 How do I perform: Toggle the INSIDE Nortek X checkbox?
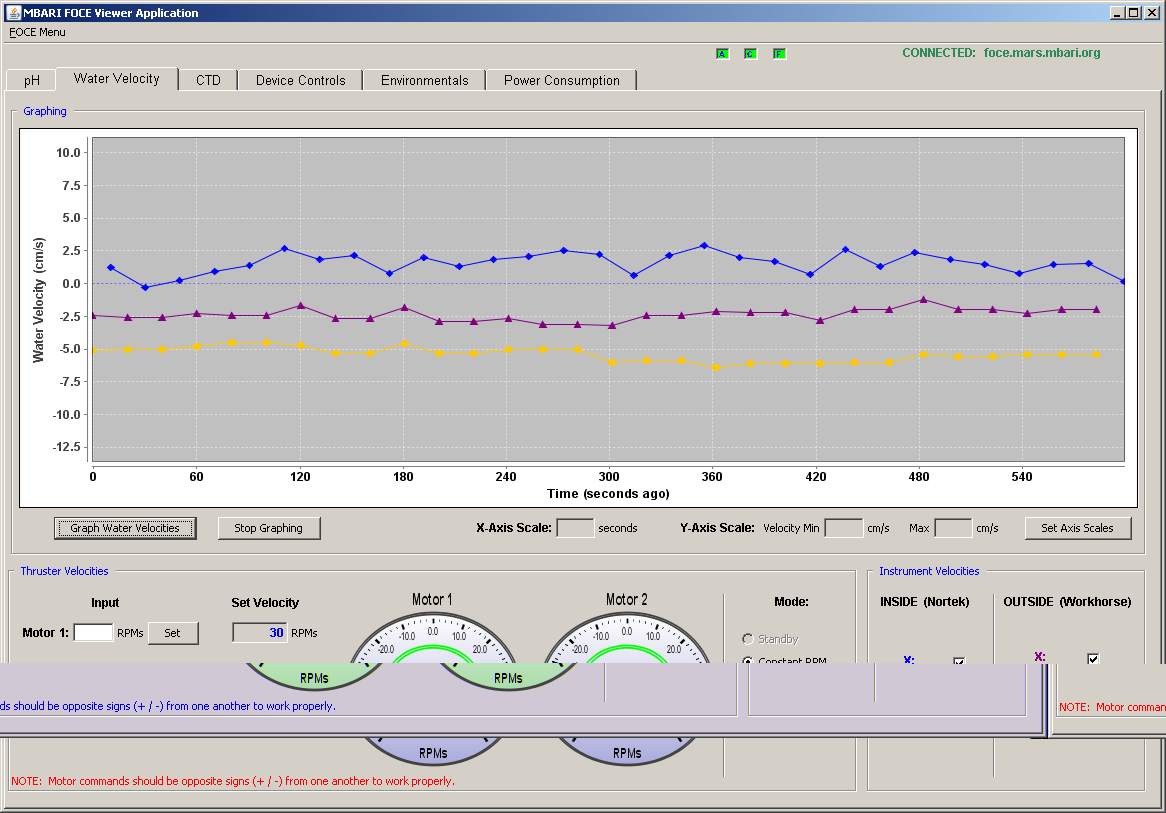959,661
